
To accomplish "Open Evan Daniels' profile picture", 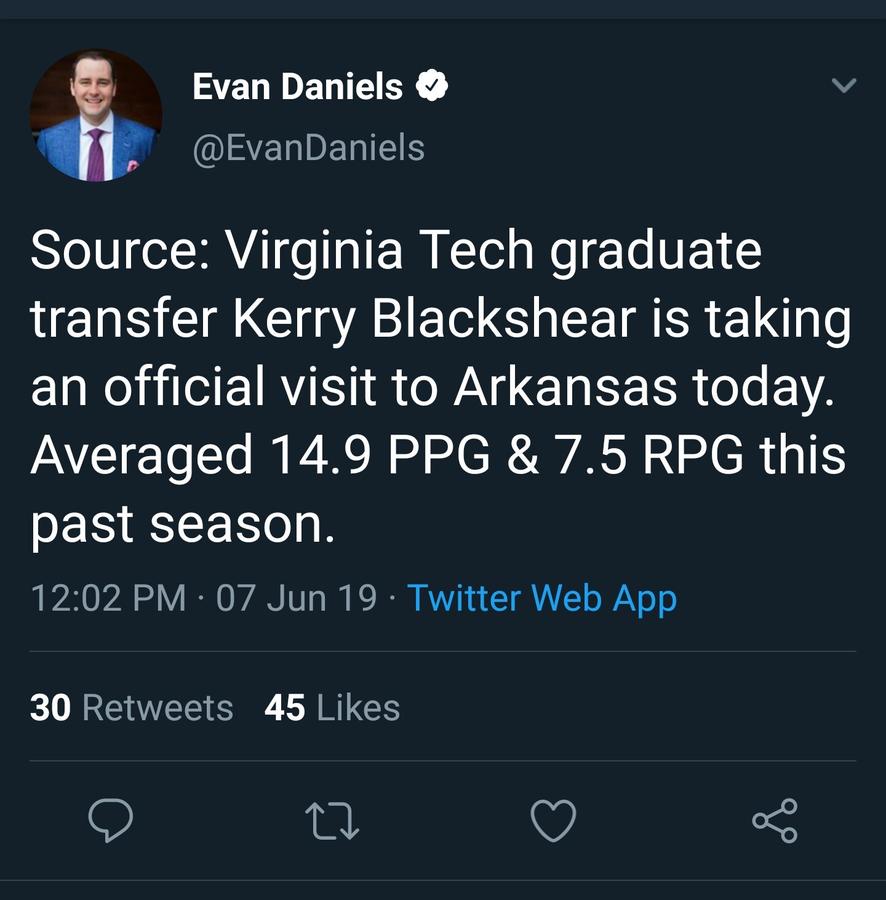I will tap(96, 115).
